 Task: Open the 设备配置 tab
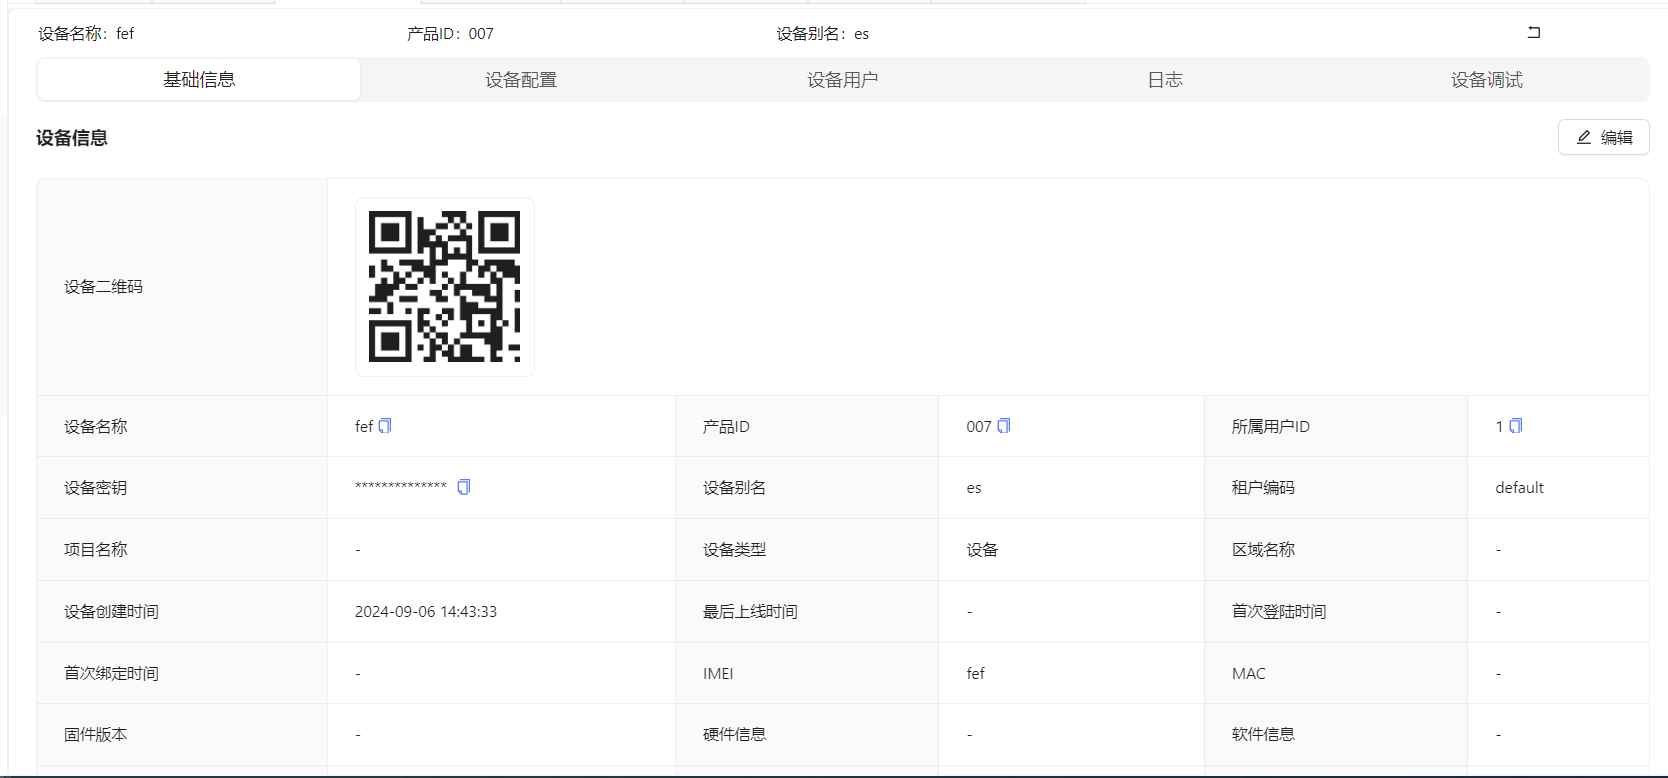click(x=521, y=80)
